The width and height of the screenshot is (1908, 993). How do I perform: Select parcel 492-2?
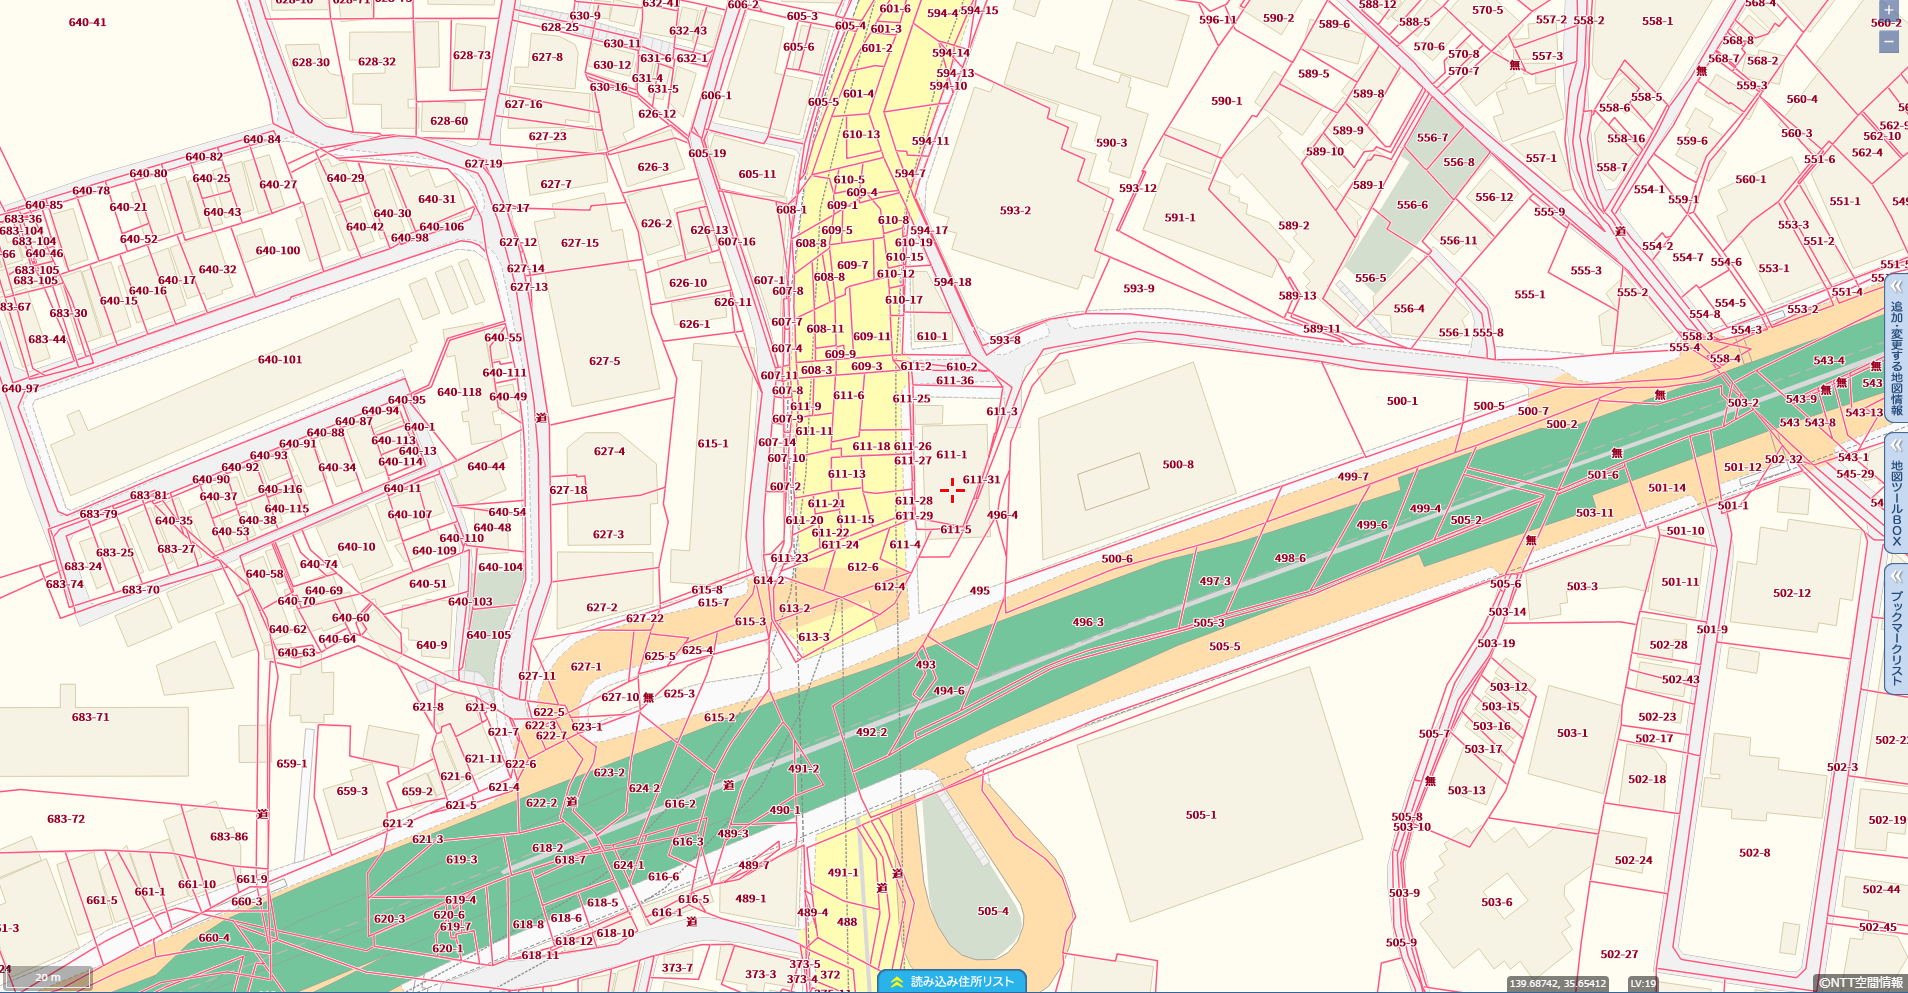click(871, 732)
